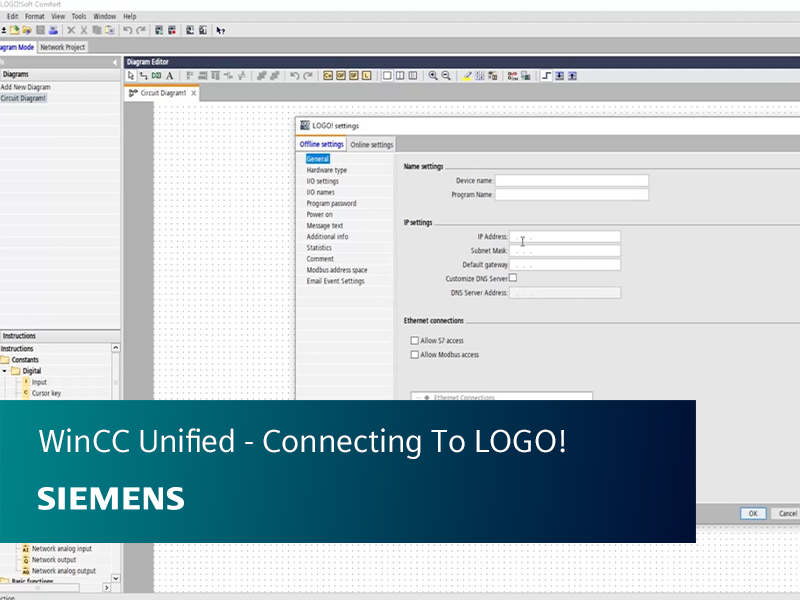Select the Zoom In tool in Diagram Editor toolbar
This screenshot has height=600, width=800.
click(432, 75)
